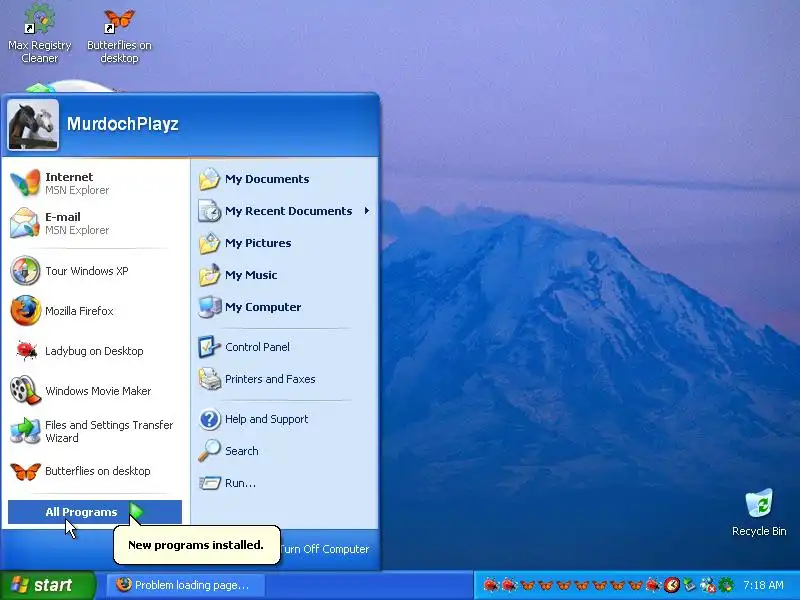Image resolution: width=800 pixels, height=600 pixels.
Task: Click Safely Remove Hardware tray icon
Action: click(x=689, y=585)
